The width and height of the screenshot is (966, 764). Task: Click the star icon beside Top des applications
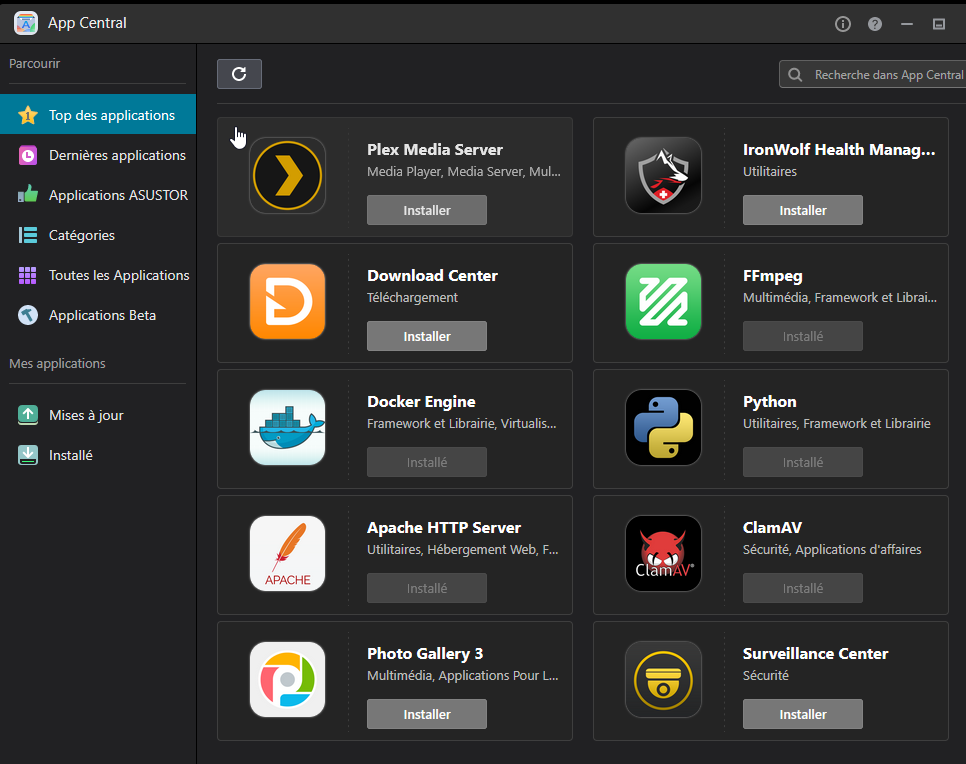click(x=28, y=115)
